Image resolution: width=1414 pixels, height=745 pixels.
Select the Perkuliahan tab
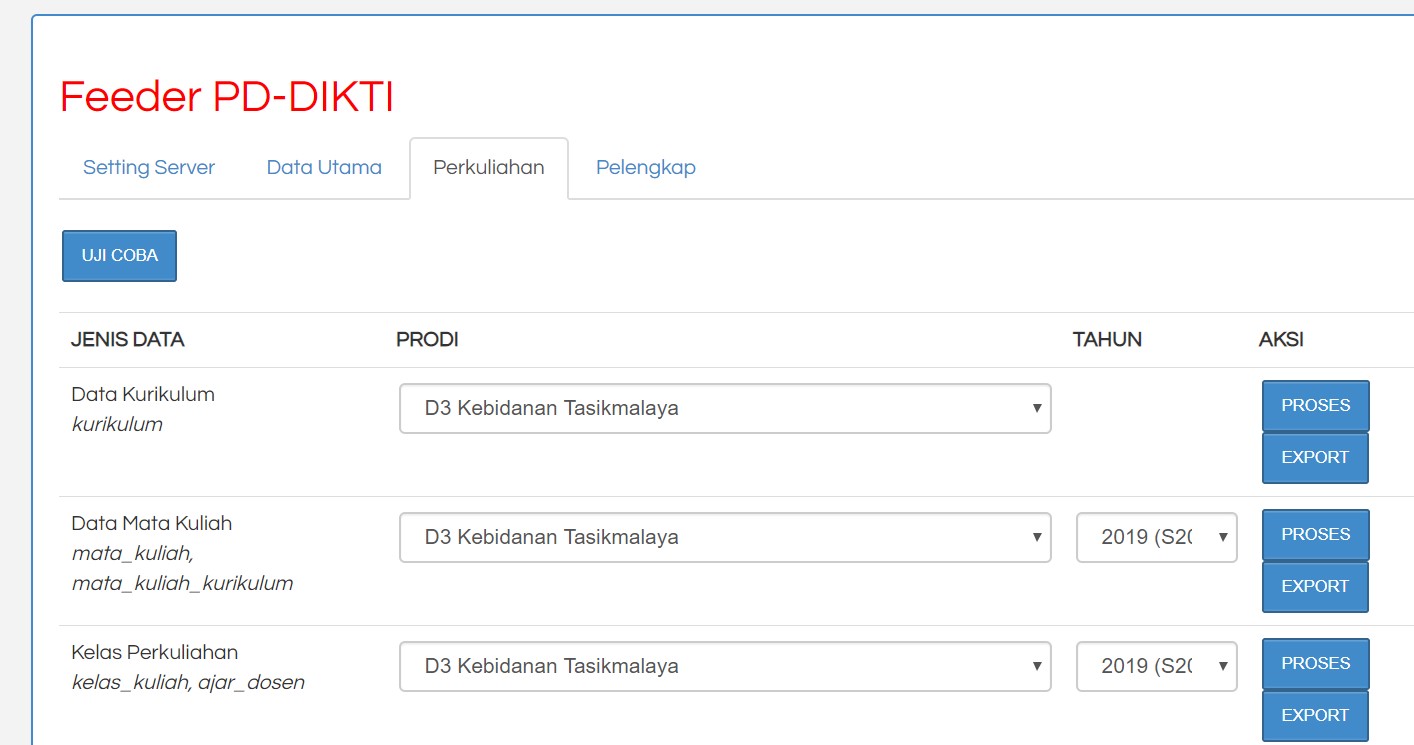(488, 168)
